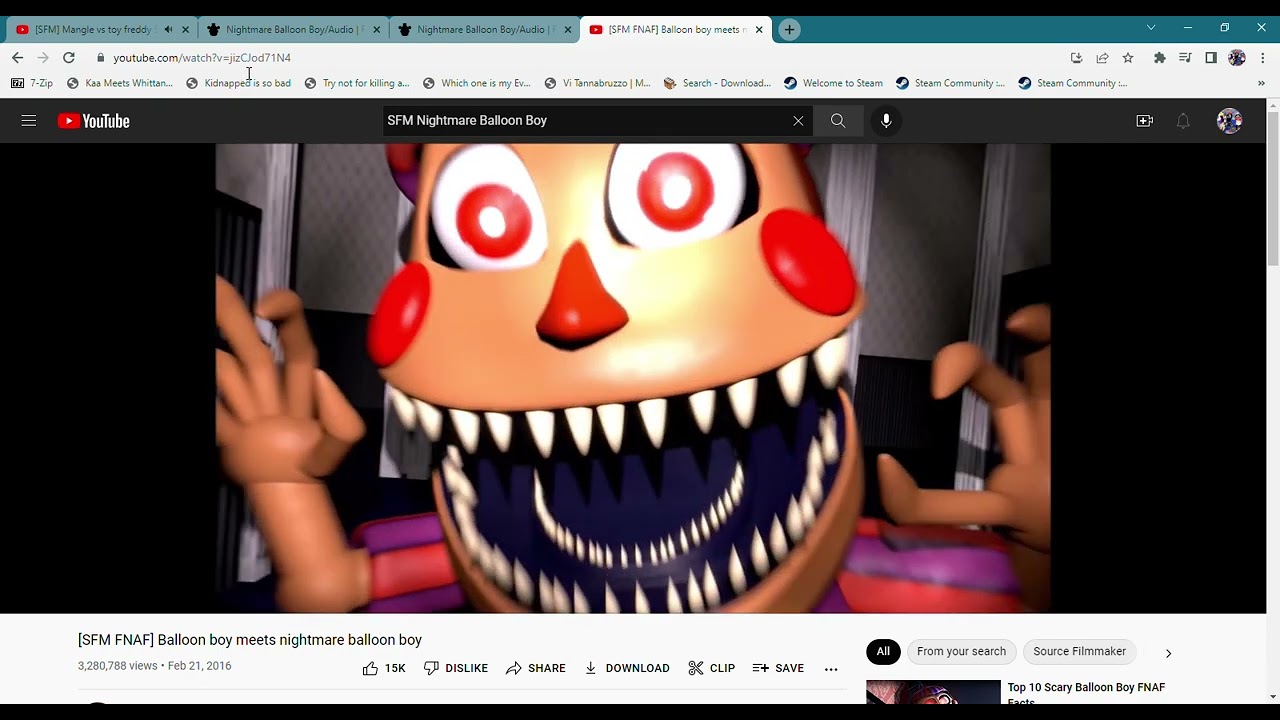The image size is (1280, 720).
Task: Open the Create video camera icon
Action: 1145,121
